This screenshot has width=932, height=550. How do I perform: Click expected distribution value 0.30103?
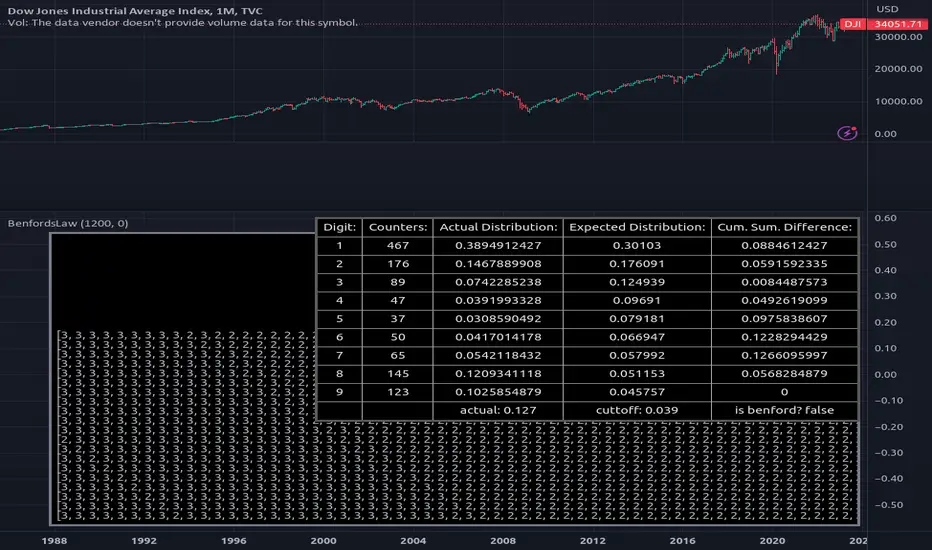point(637,246)
